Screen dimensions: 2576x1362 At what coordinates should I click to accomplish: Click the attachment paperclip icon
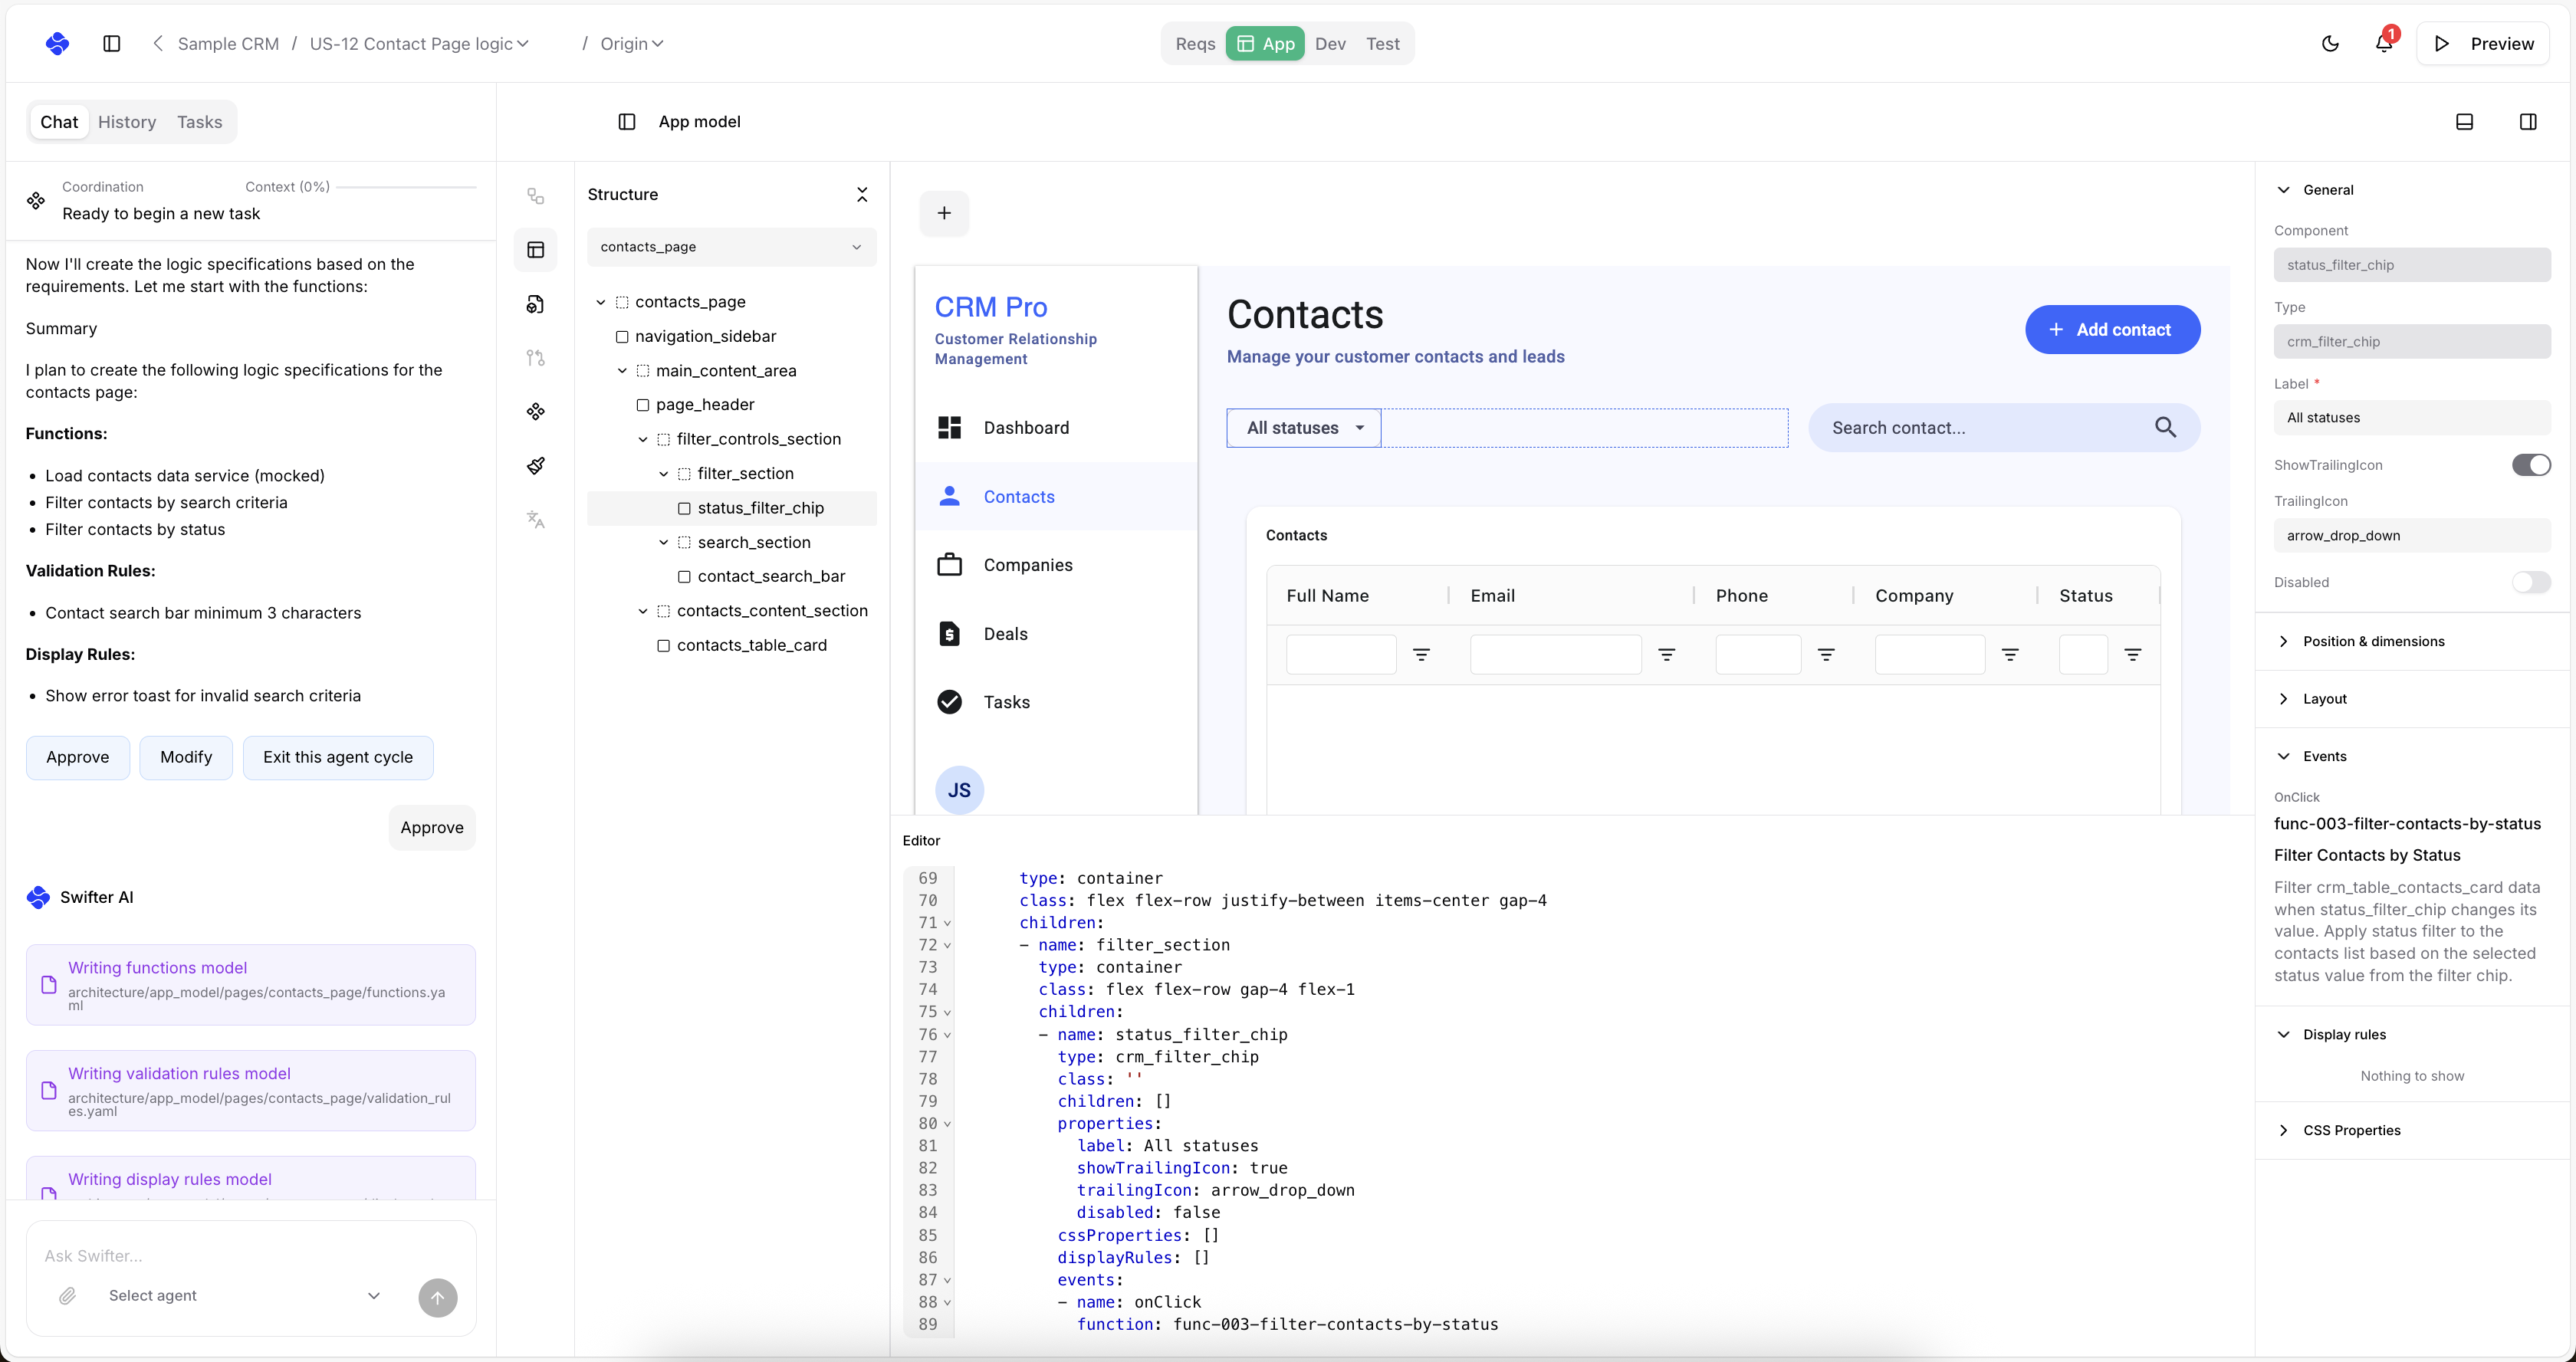(x=67, y=1296)
